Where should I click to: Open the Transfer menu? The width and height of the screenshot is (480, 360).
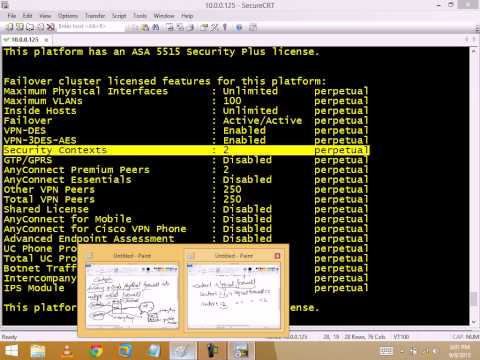pyautogui.click(x=95, y=16)
